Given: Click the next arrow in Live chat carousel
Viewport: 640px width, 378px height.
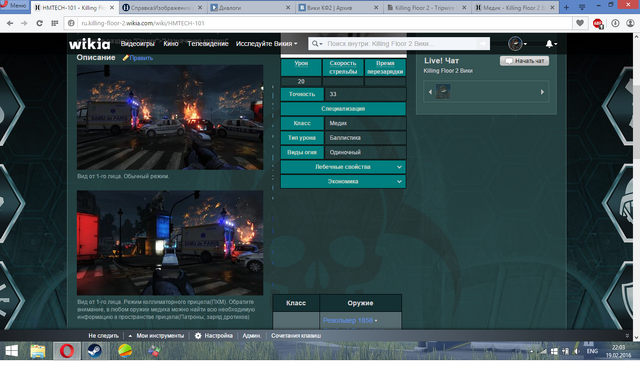Looking at the screenshot, I should tap(542, 92).
